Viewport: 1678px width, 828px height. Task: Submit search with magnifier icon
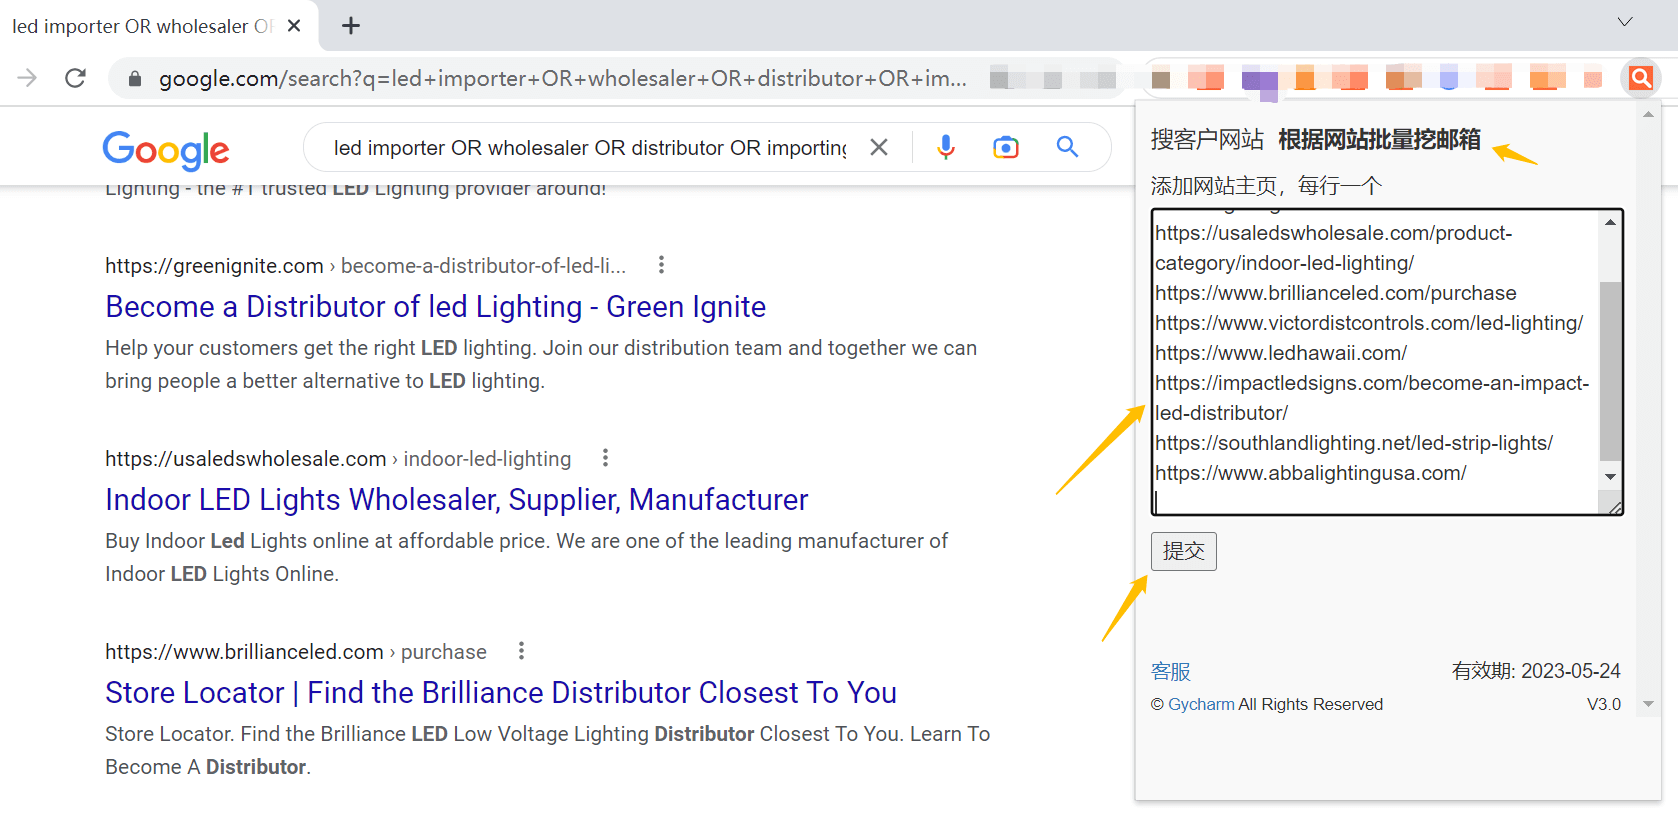click(x=1067, y=147)
